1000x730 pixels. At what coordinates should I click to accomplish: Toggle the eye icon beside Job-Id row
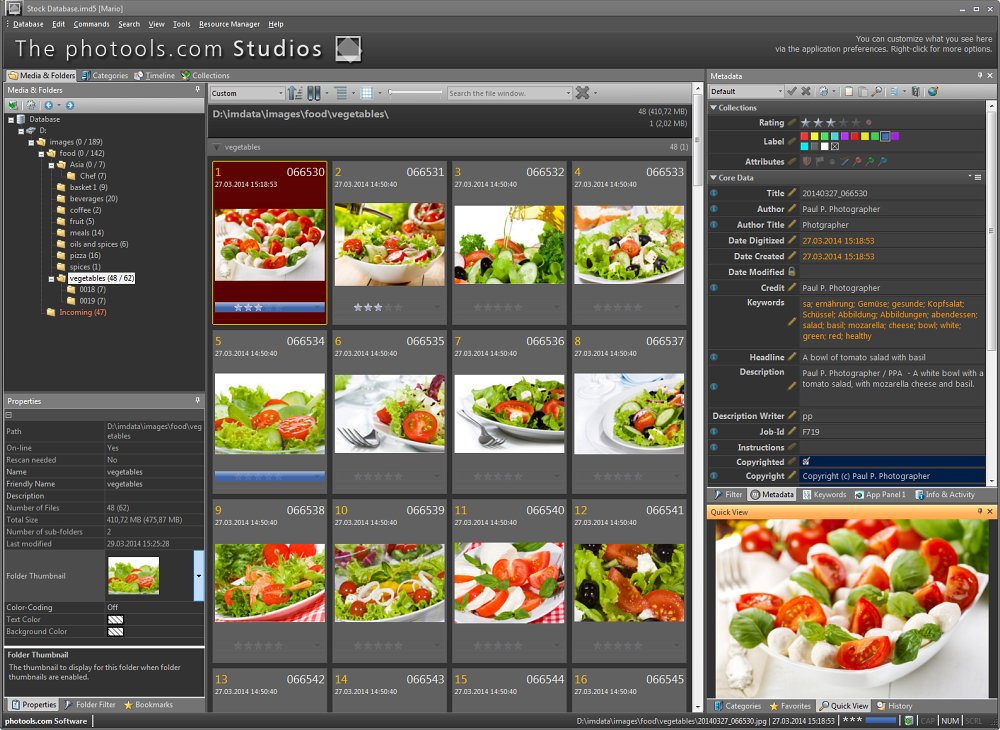click(x=714, y=432)
